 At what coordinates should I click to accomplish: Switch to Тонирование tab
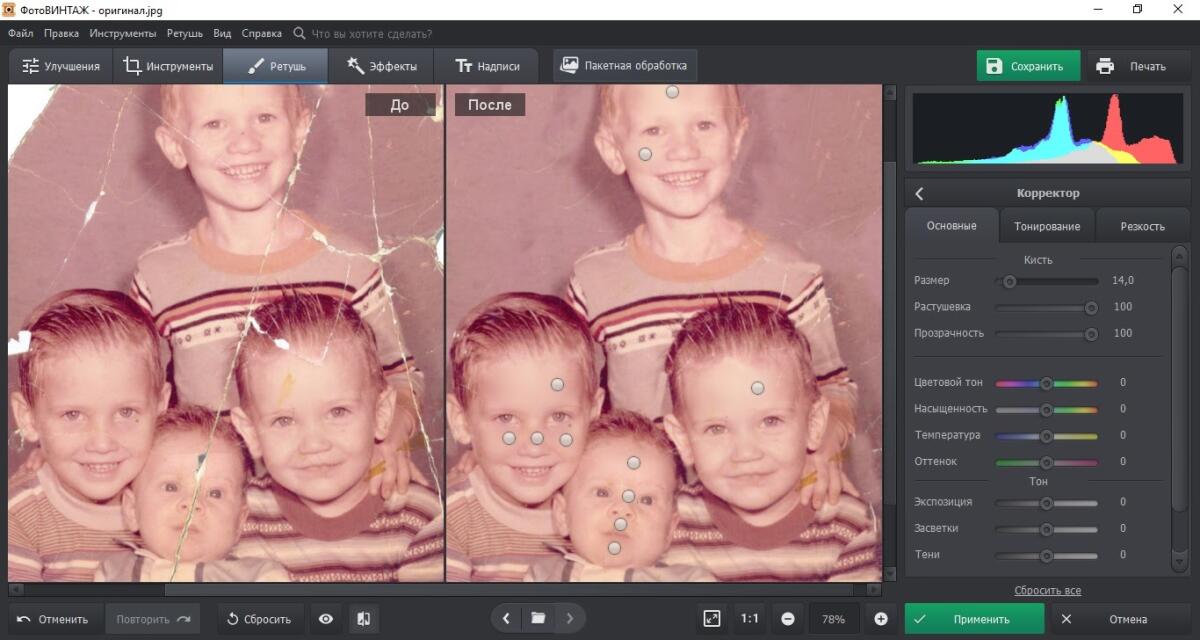tap(1047, 226)
